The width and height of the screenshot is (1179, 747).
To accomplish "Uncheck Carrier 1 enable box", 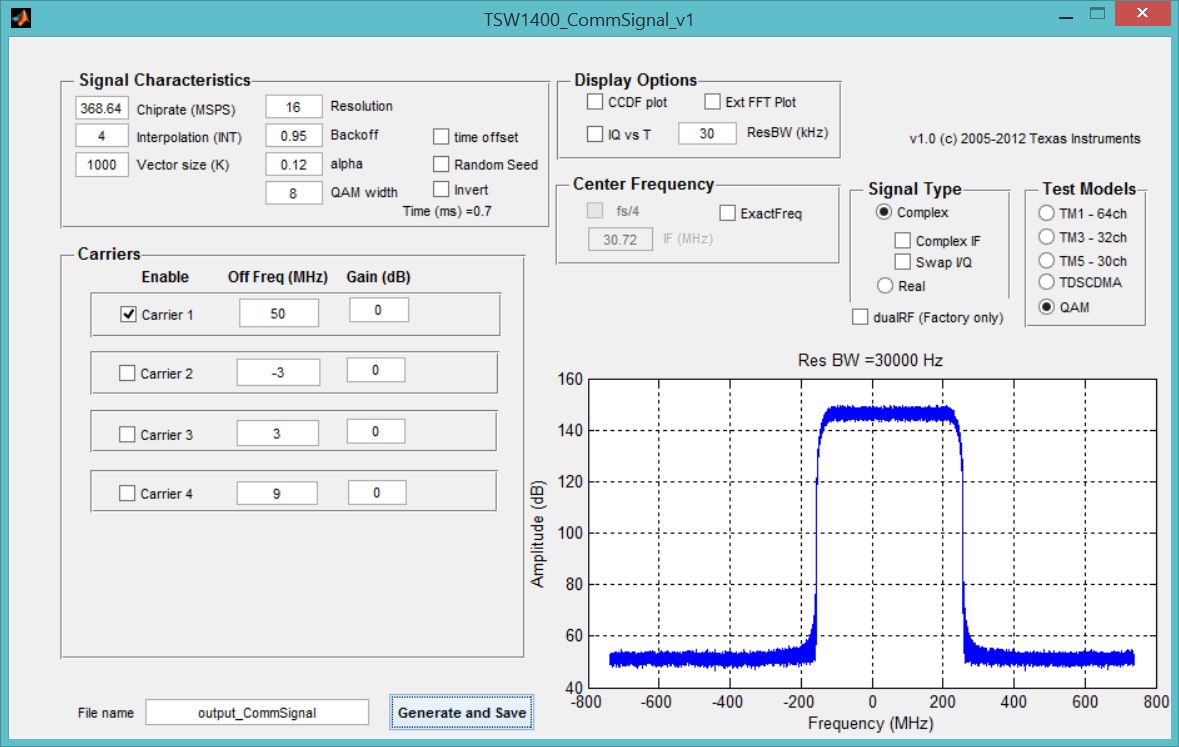I will (129, 314).
